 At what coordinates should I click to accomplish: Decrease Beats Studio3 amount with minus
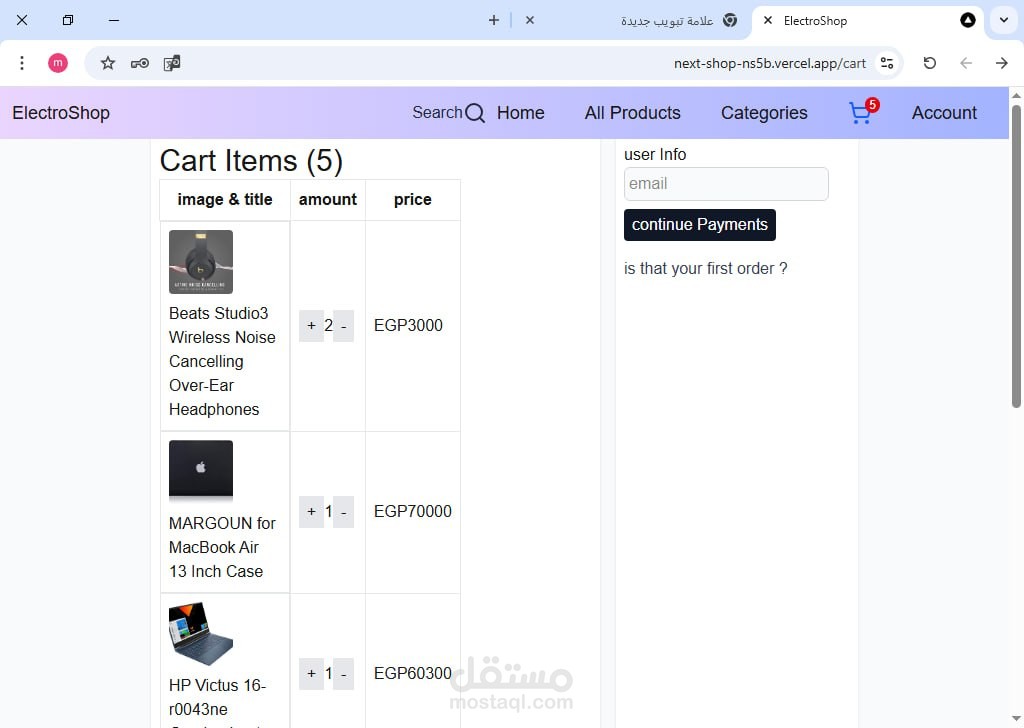[344, 326]
